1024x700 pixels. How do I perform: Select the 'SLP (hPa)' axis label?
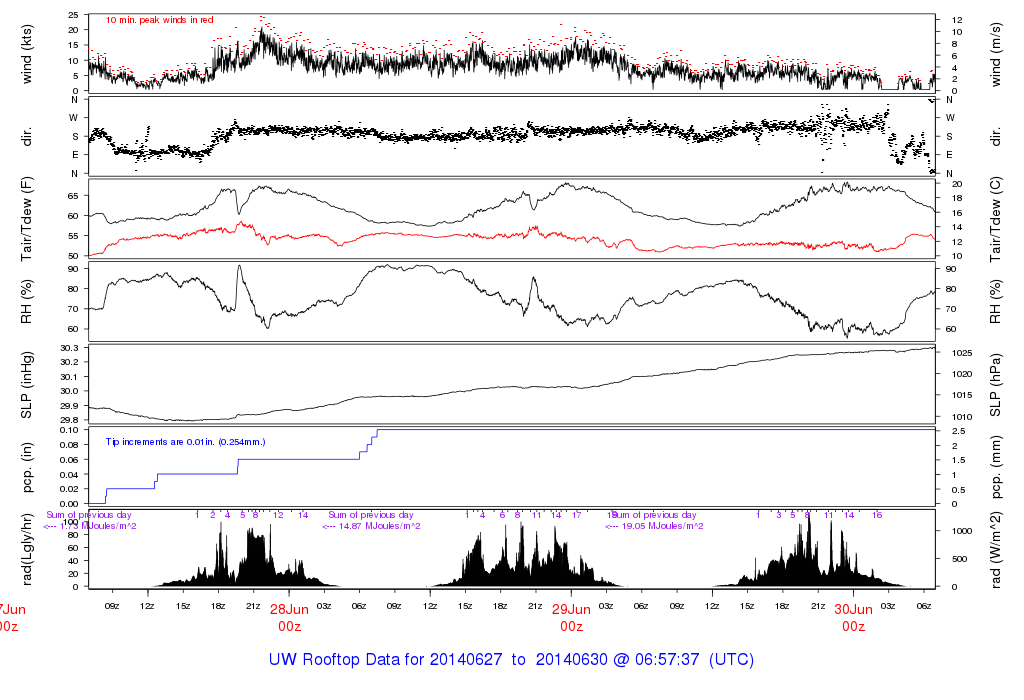995,385
